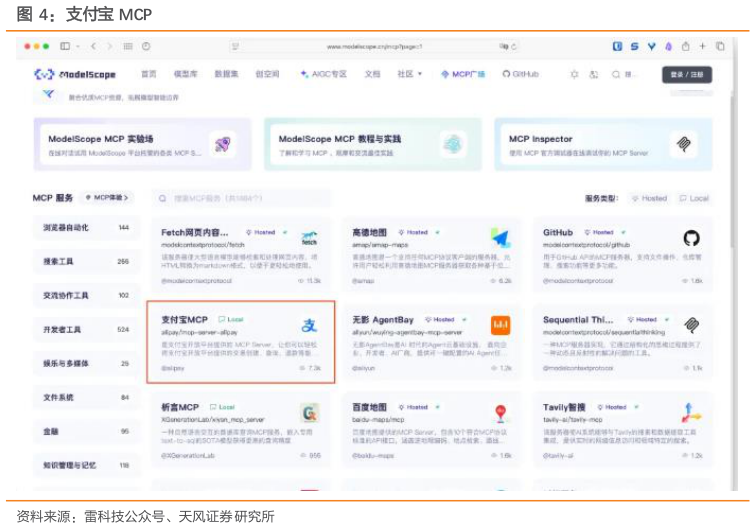Click the GitHub octocat logo on card

[x=691, y=238]
